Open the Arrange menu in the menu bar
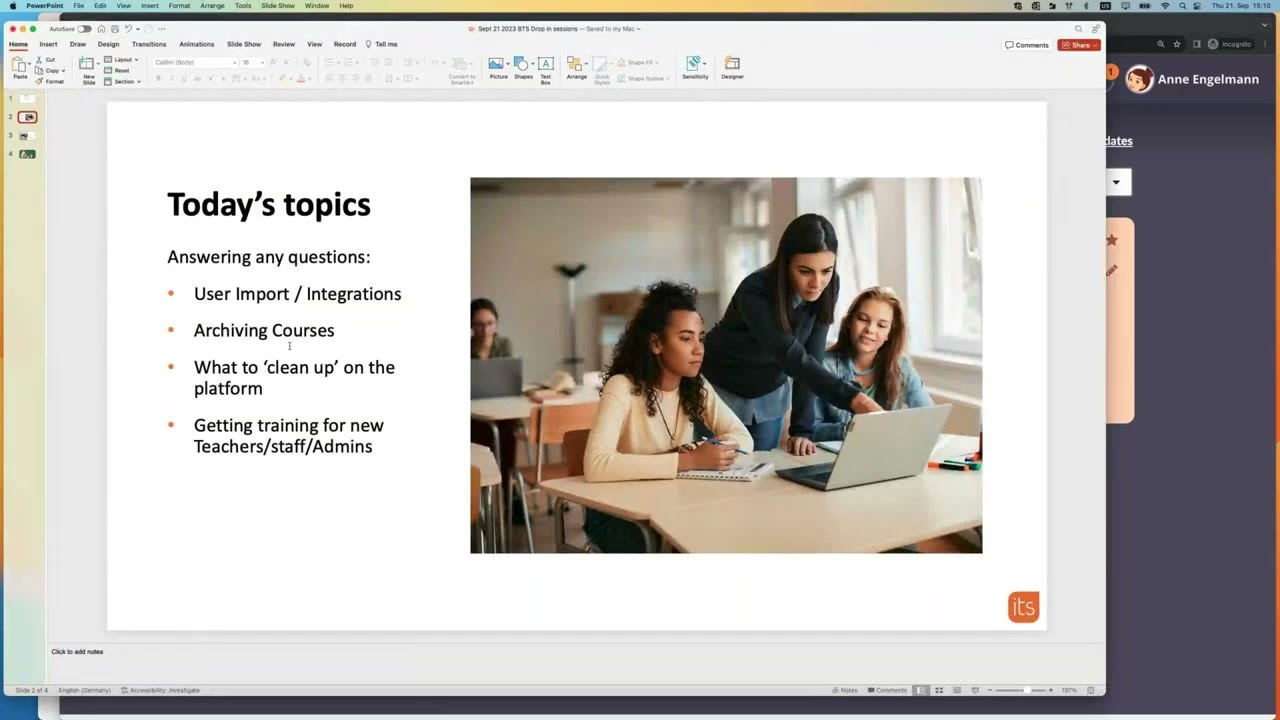This screenshot has width=1280, height=720. [x=212, y=6]
